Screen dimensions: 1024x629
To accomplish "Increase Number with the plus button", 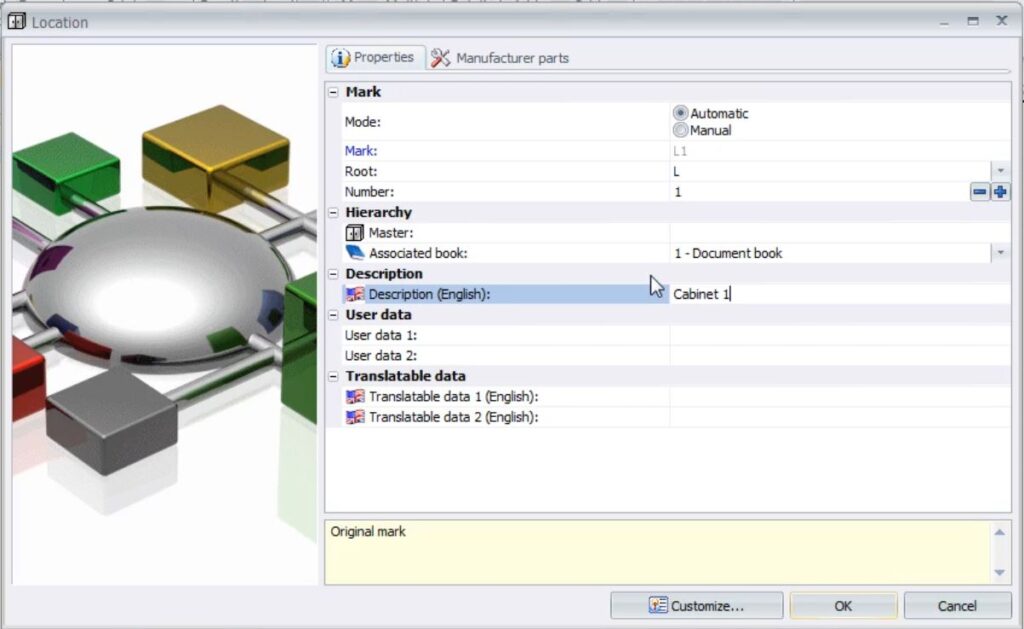I will point(1000,192).
